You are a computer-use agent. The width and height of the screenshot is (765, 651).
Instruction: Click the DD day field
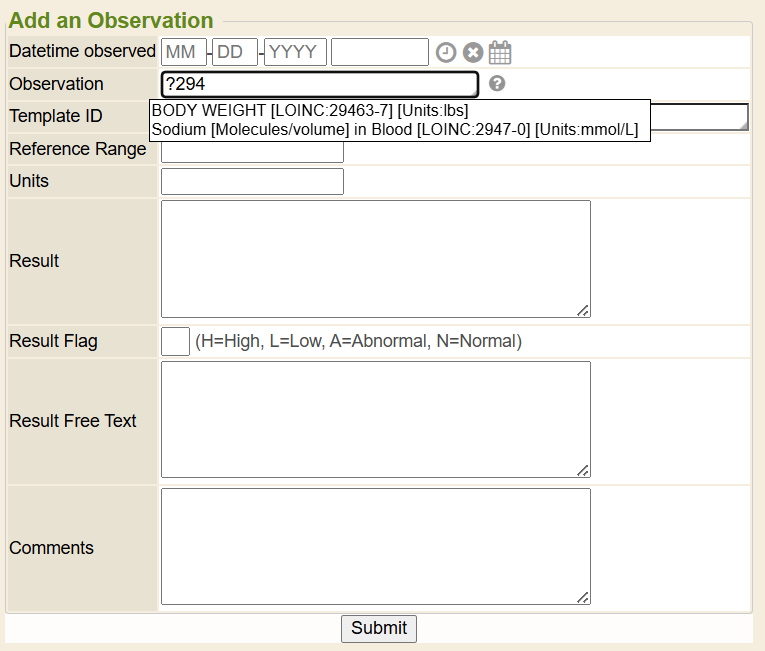click(x=235, y=52)
